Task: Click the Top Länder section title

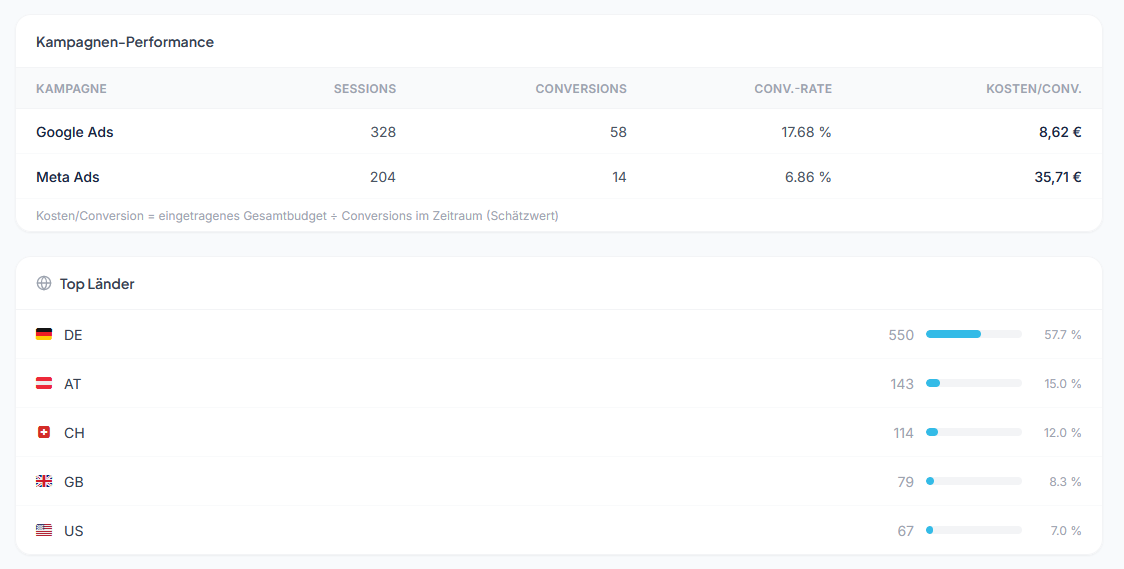Action: (x=97, y=284)
